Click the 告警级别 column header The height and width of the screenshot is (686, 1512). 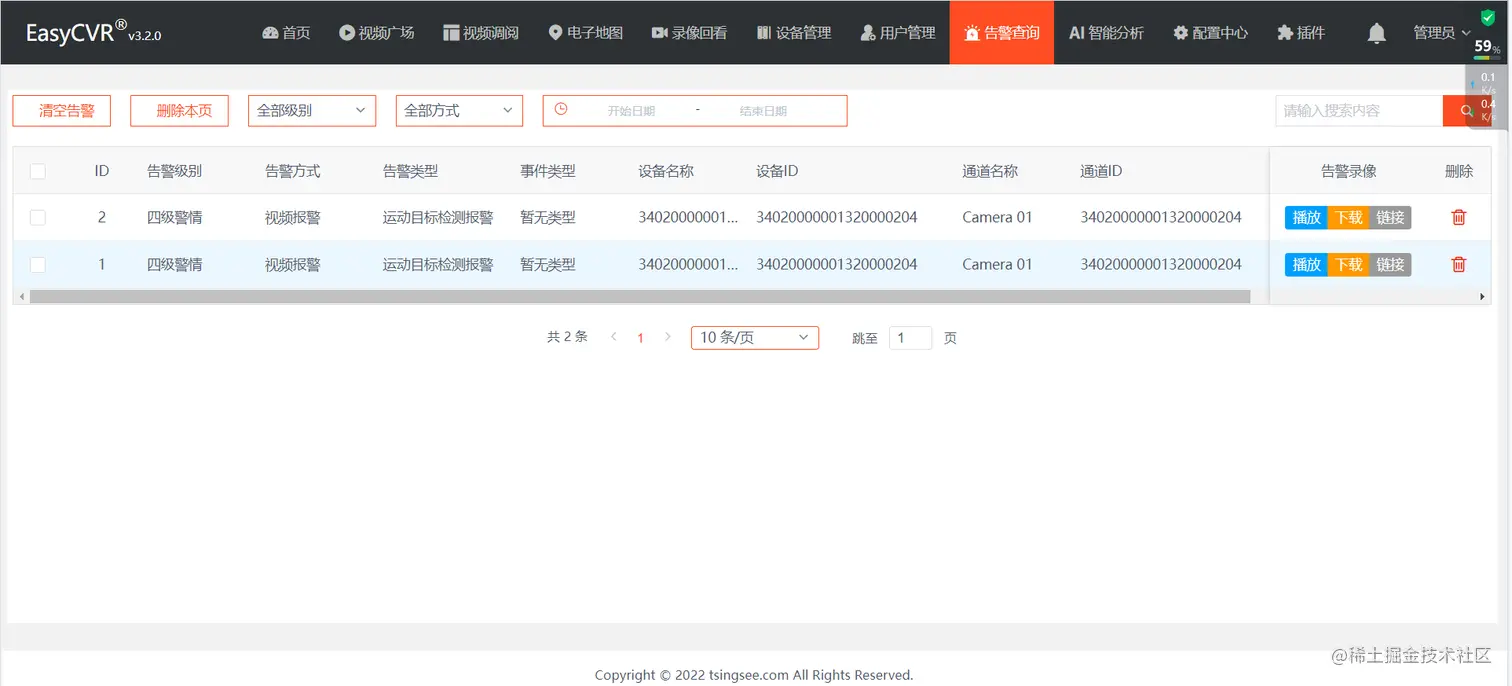(x=175, y=171)
